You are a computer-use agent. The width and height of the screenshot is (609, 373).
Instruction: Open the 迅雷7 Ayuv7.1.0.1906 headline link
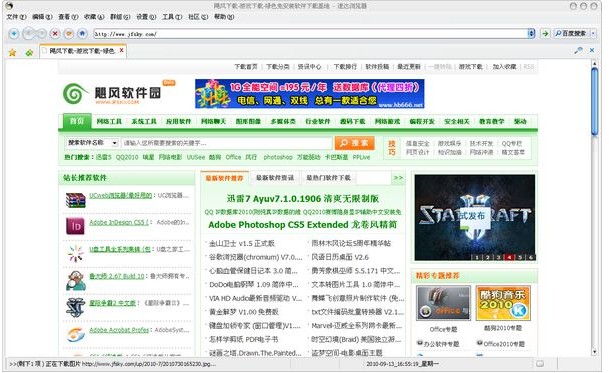coord(303,199)
